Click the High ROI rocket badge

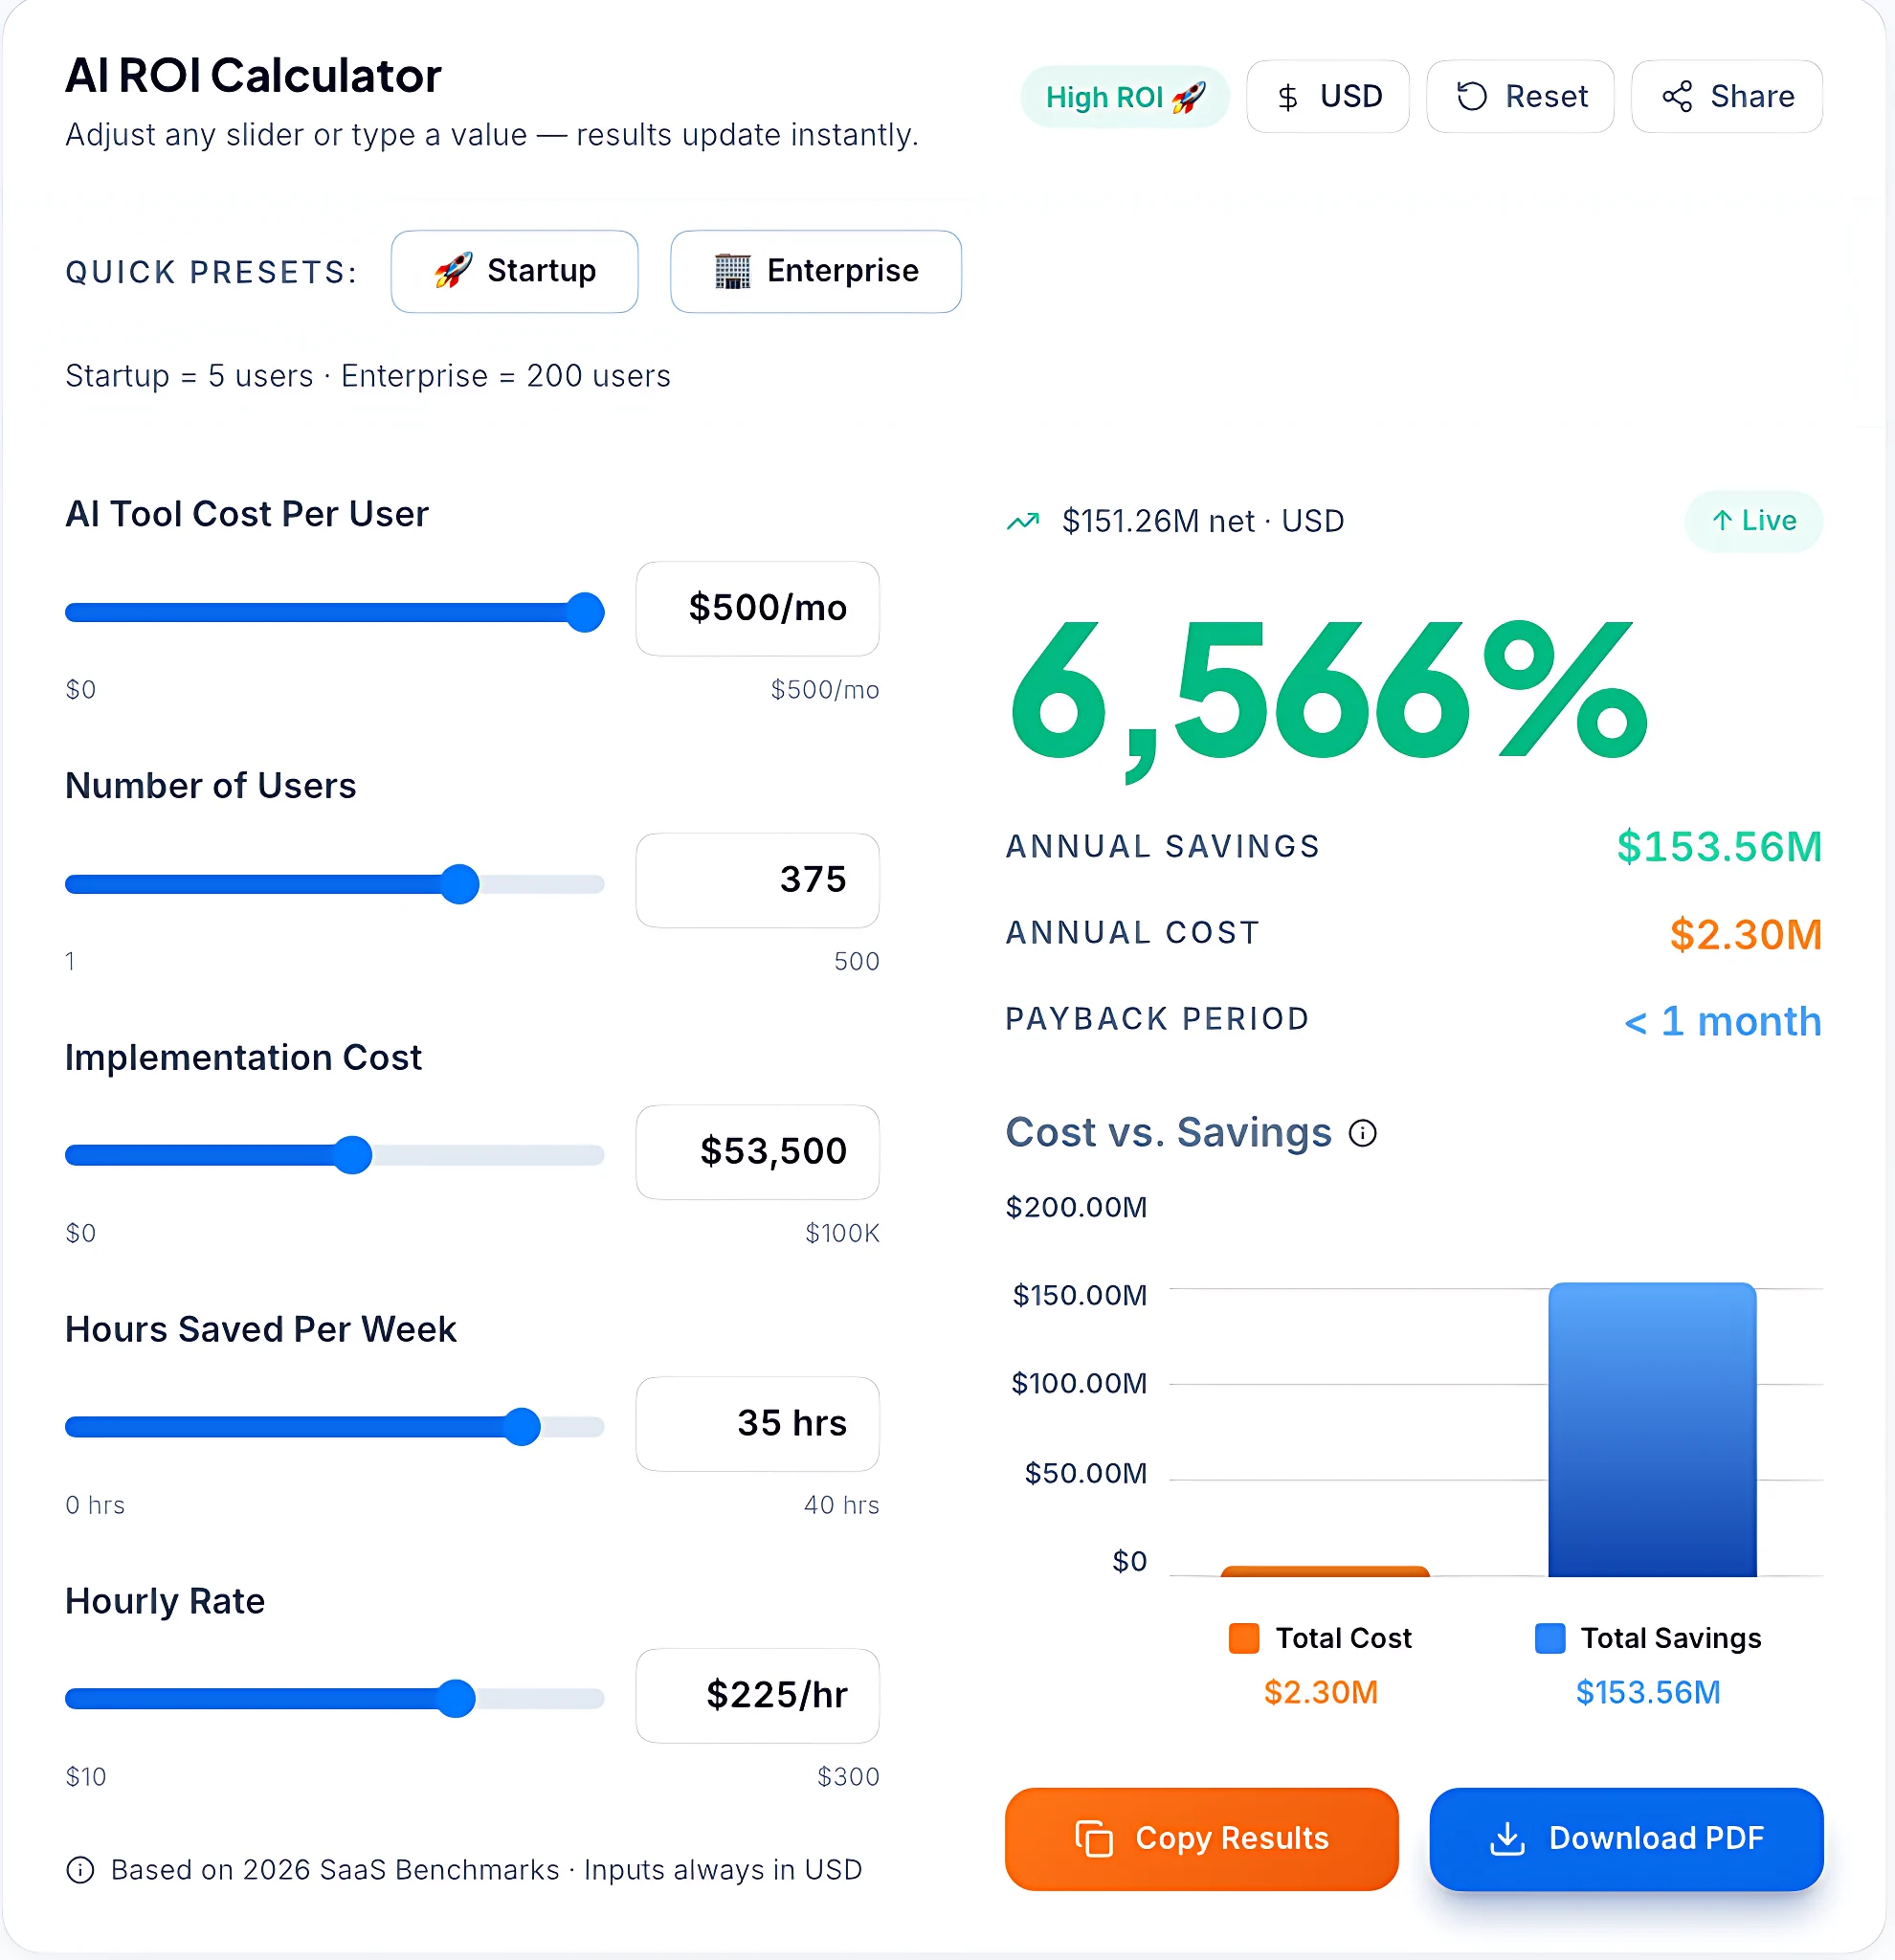click(1189, 96)
